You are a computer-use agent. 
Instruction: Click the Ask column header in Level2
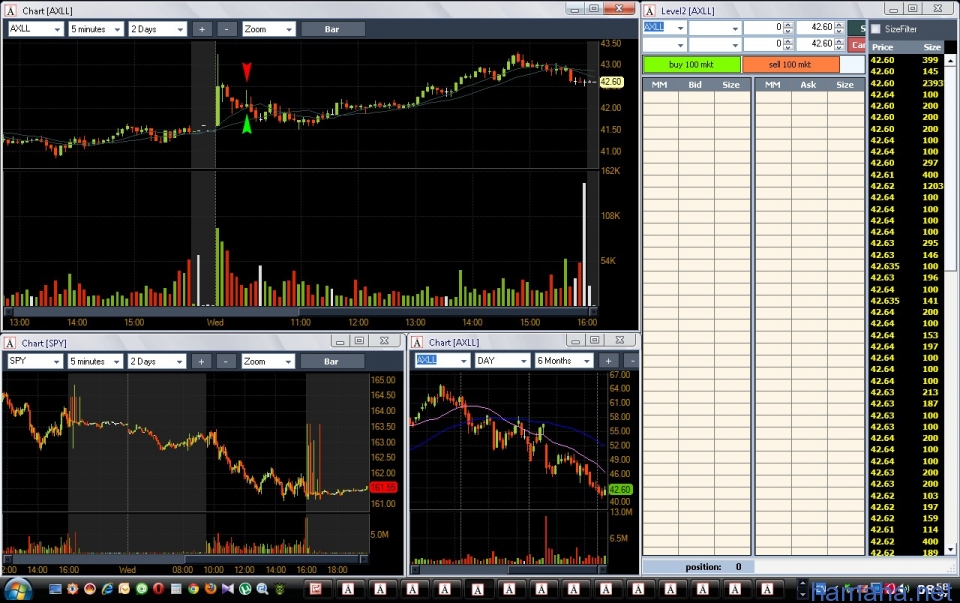(x=808, y=84)
